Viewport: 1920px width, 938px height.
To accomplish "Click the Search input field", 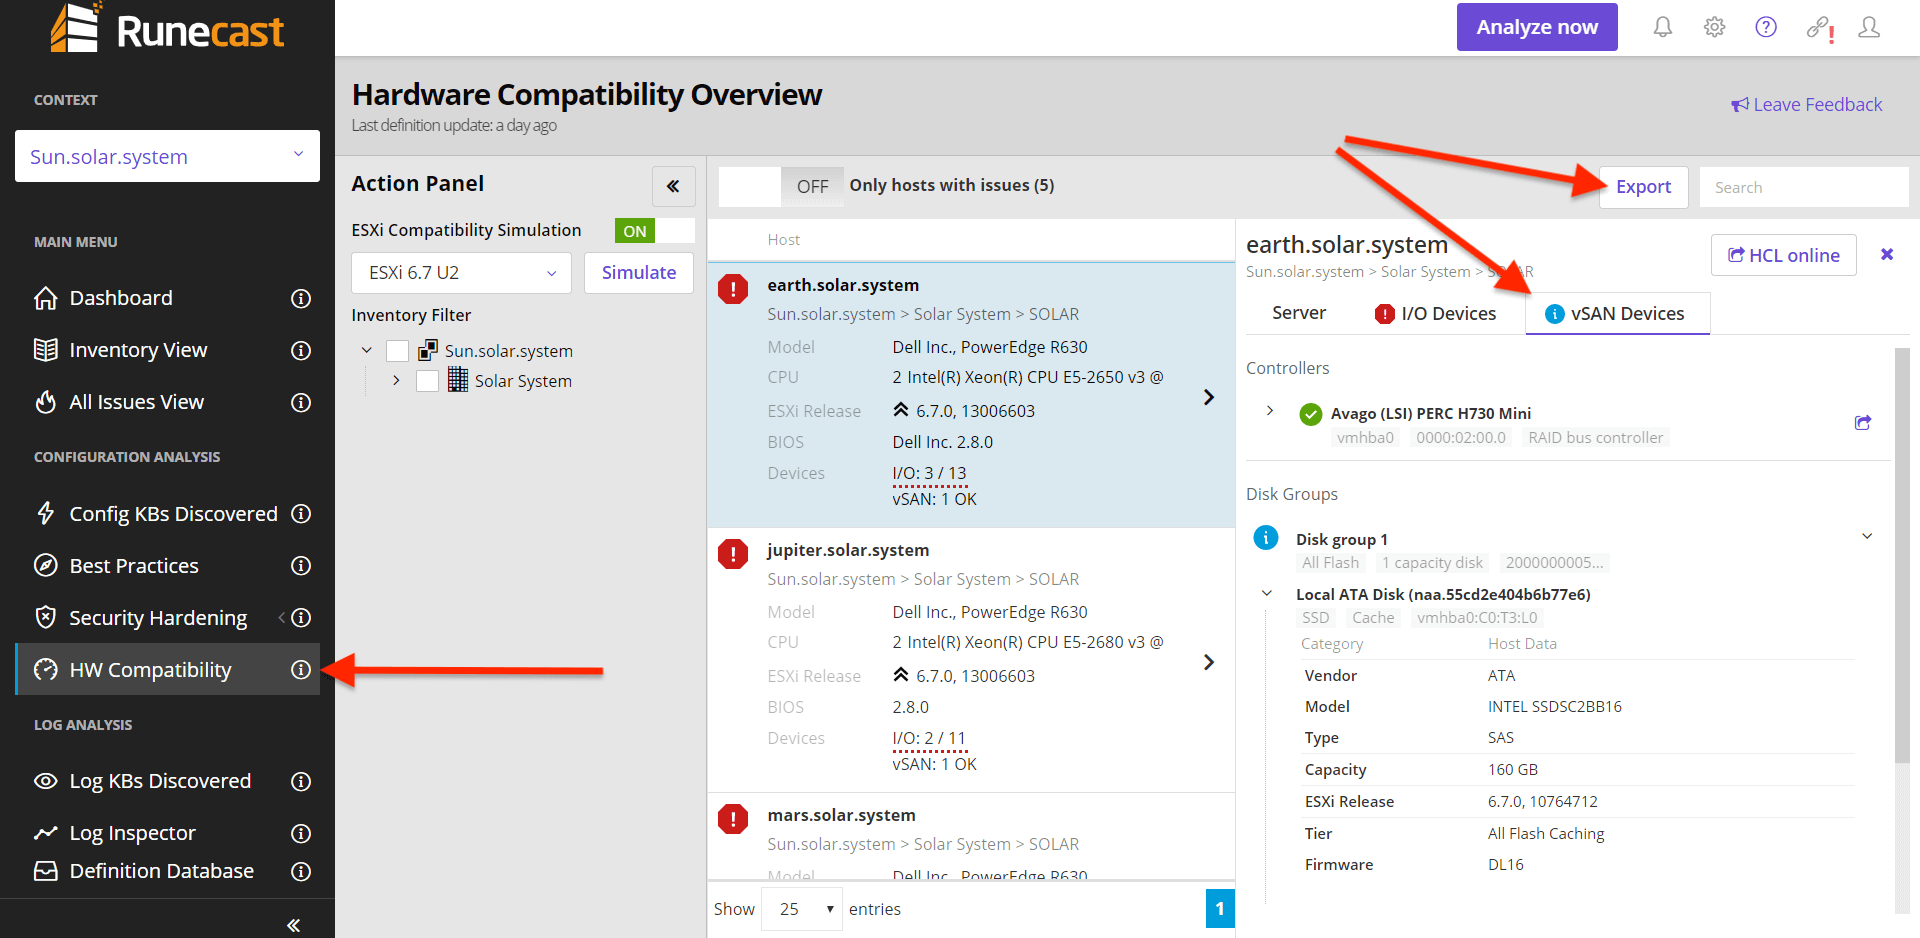I will click(x=1804, y=187).
